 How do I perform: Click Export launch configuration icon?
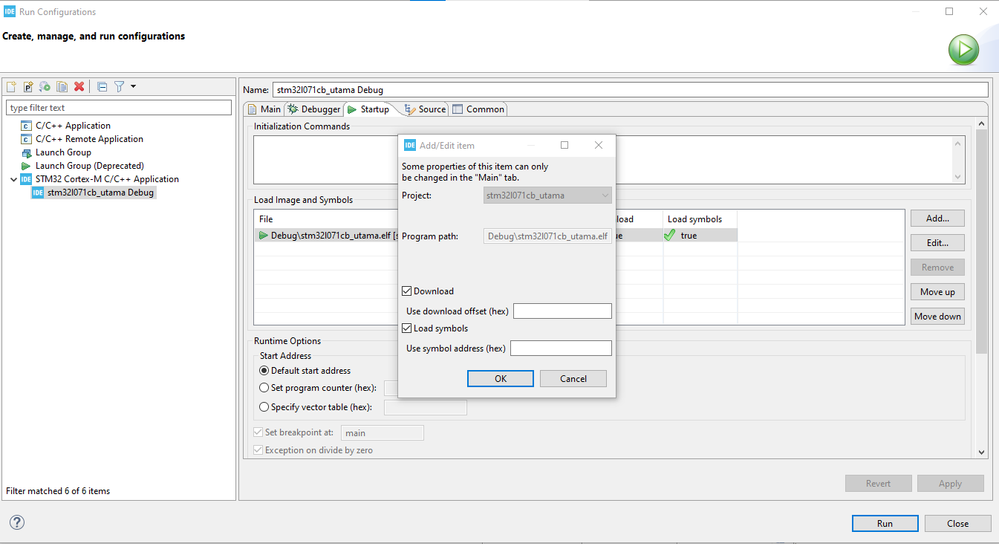click(45, 87)
